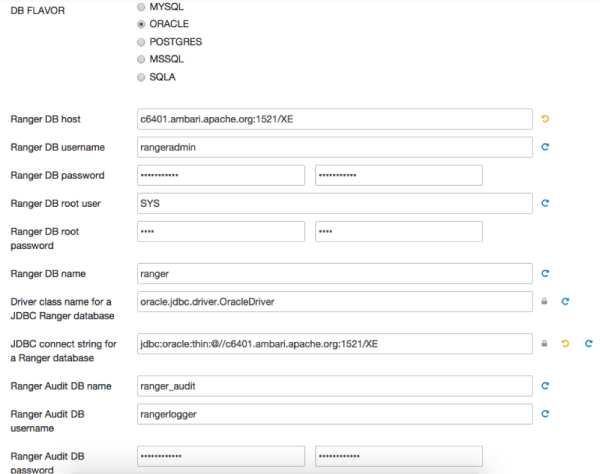Viewport: 600px width, 474px height.
Task: Click the Ranger Audit DB name input
Action: pos(334,385)
